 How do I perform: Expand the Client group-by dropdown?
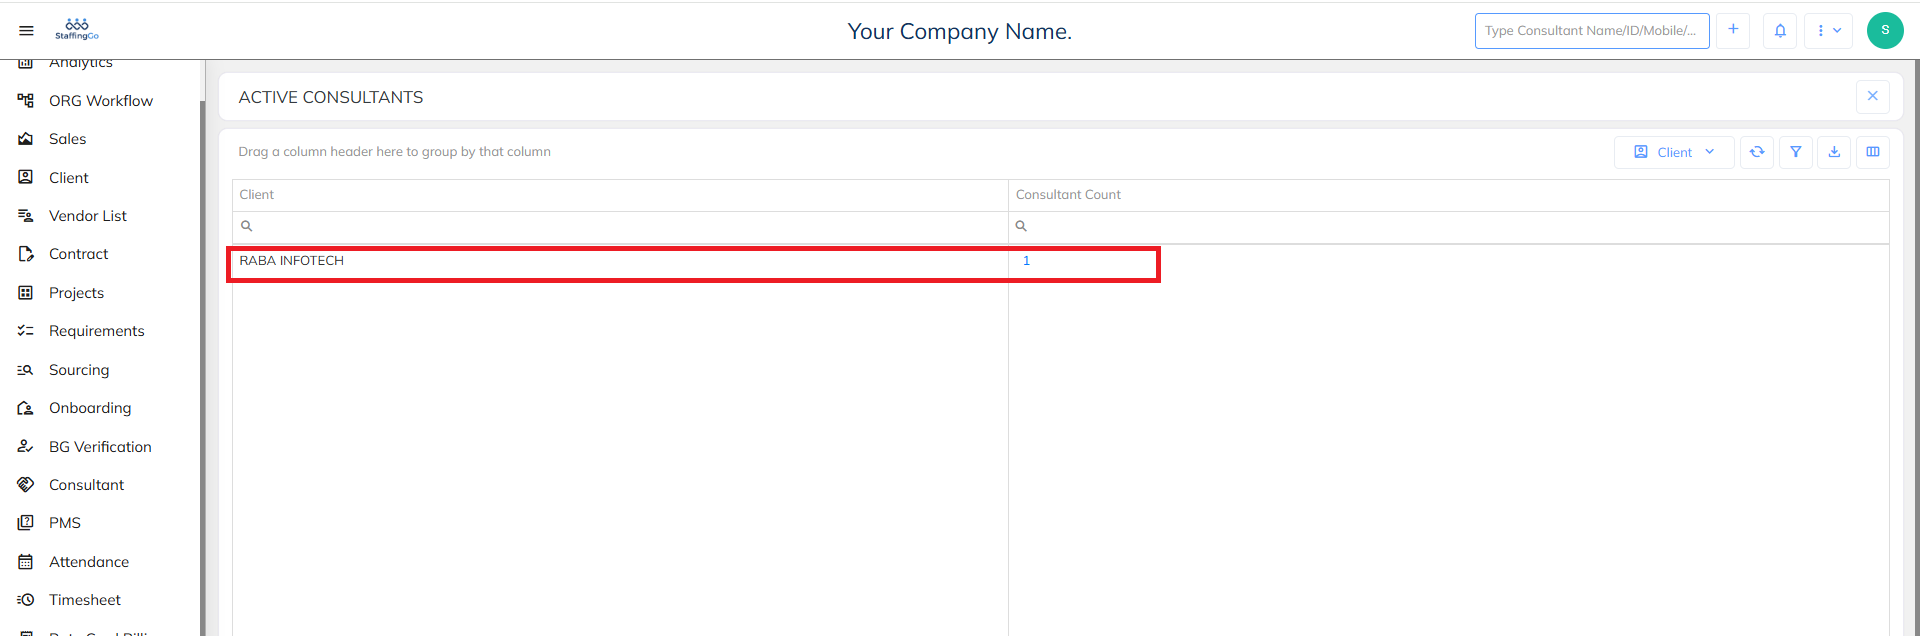tap(1674, 152)
